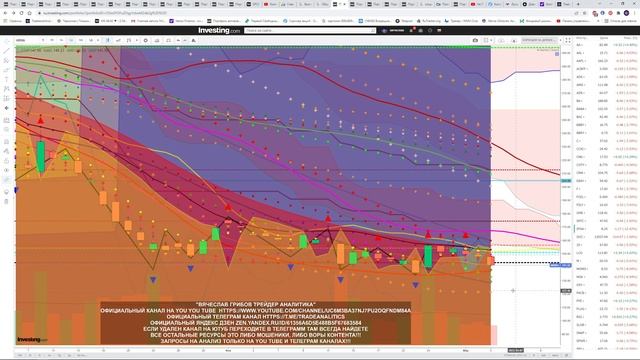This screenshot has width=640, height=360.
Task: Select BA row in the watchlist
Action: [x=607, y=100]
